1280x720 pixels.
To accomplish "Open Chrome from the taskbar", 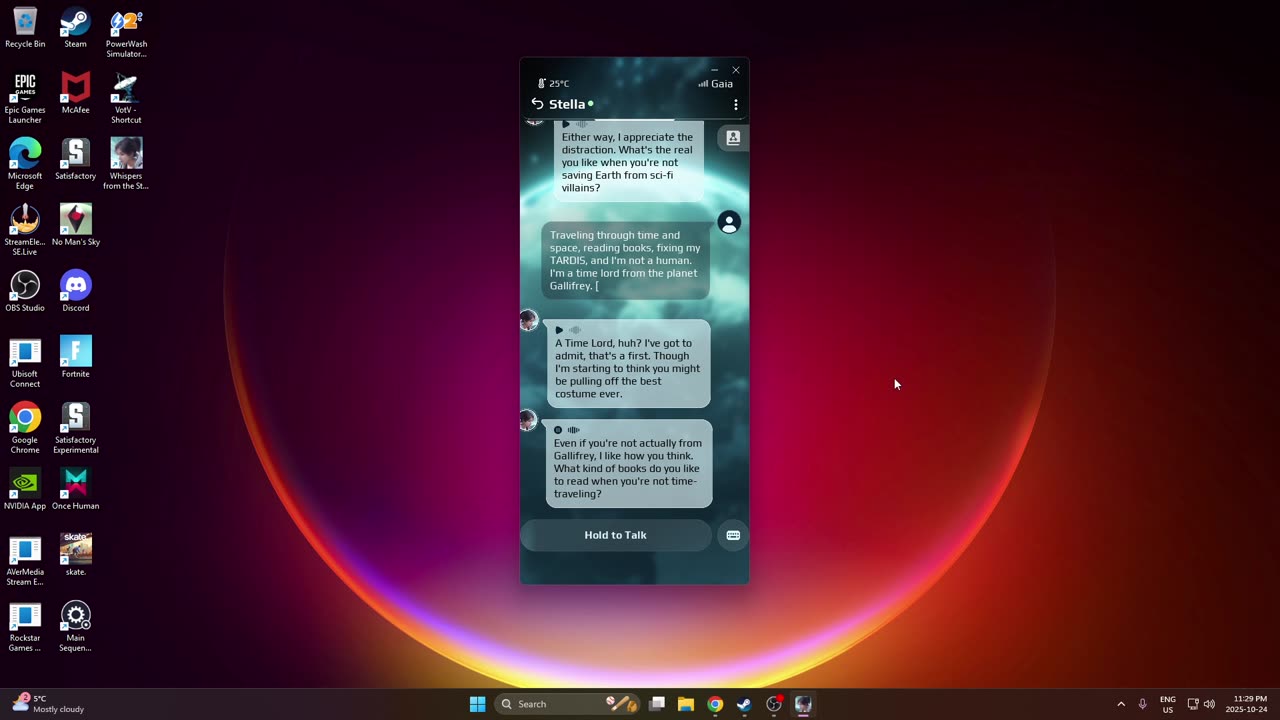I will click(715, 704).
